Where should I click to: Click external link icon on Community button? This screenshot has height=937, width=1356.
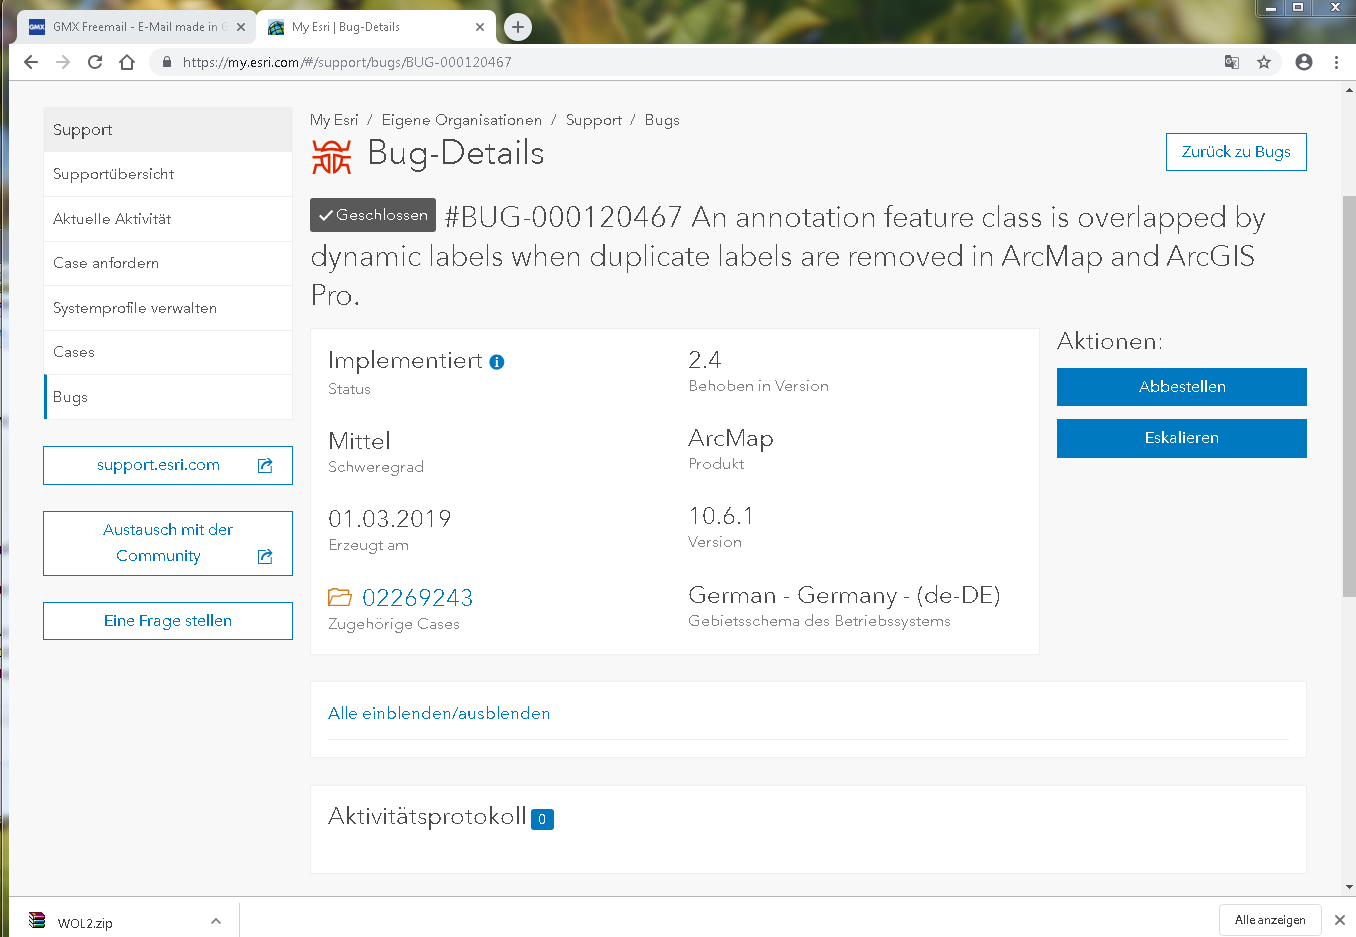coord(265,556)
